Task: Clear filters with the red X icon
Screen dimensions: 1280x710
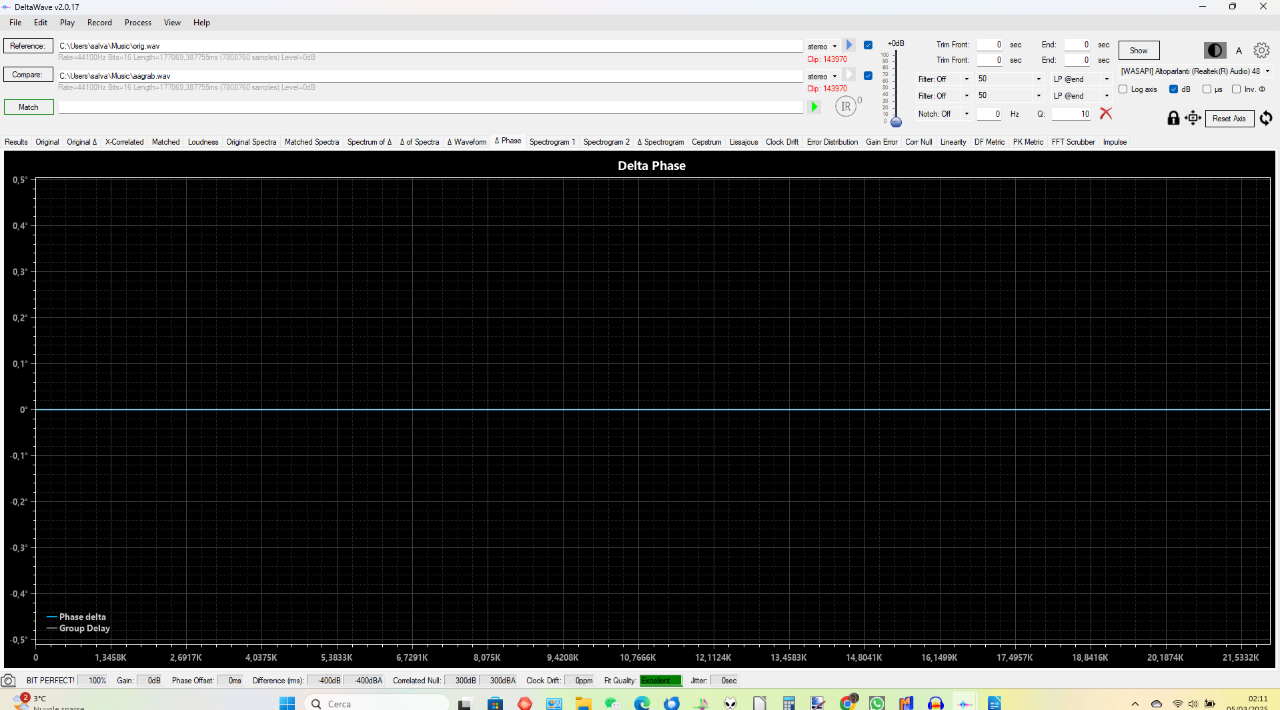Action: click(1106, 113)
